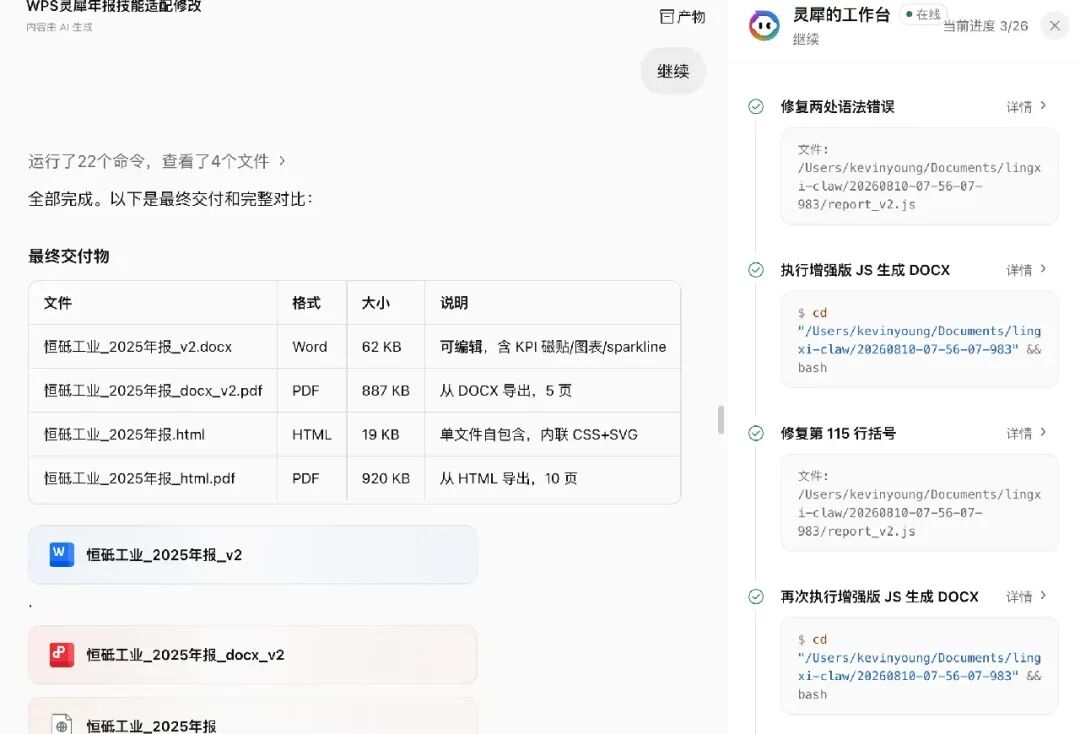
Task: Open the 恒砥工业_2025年报_docx_v2 PDF file card
Action: (x=252, y=655)
